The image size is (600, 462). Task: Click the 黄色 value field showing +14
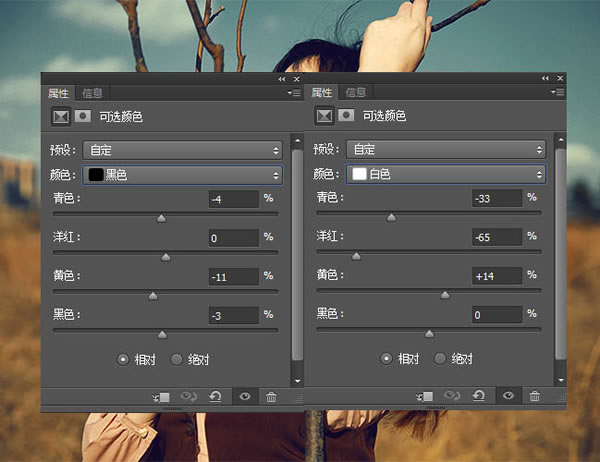[x=497, y=275]
